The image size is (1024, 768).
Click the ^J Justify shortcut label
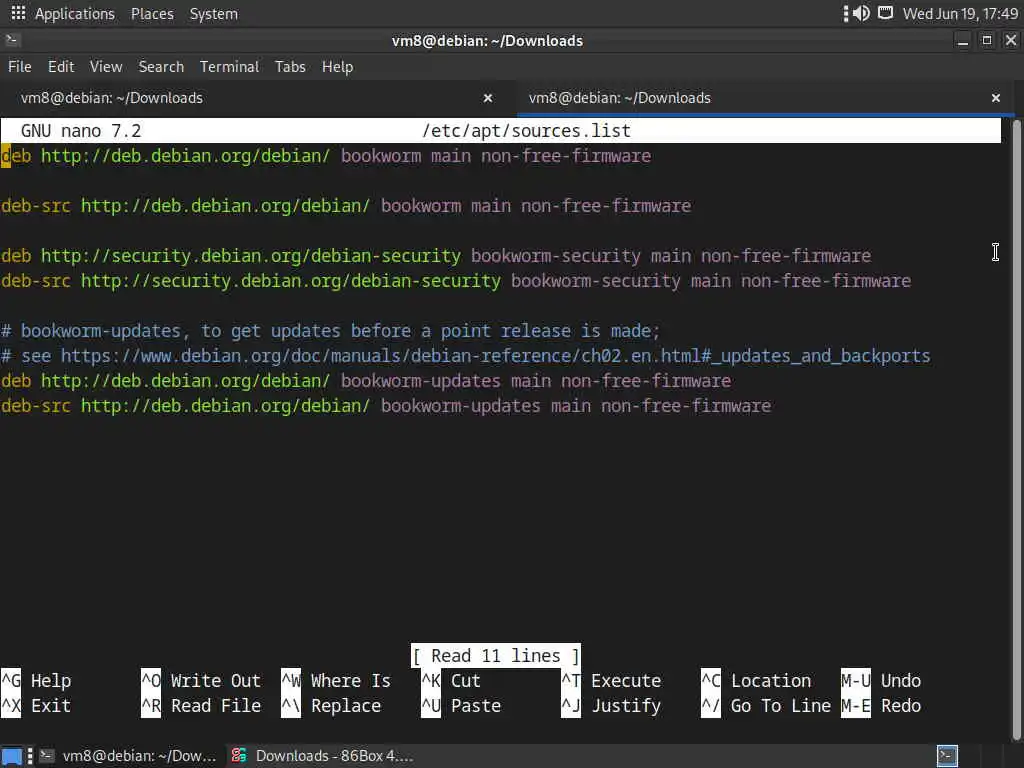[x=611, y=706]
